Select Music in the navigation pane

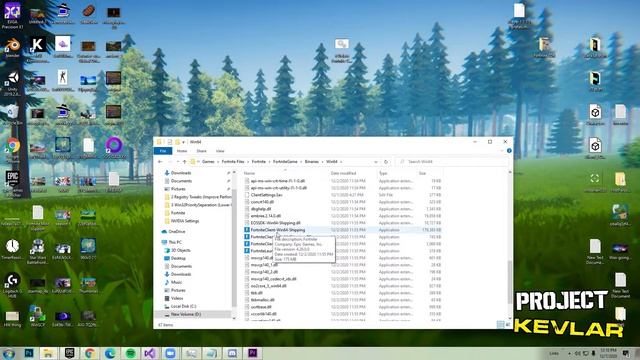(173, 282)
